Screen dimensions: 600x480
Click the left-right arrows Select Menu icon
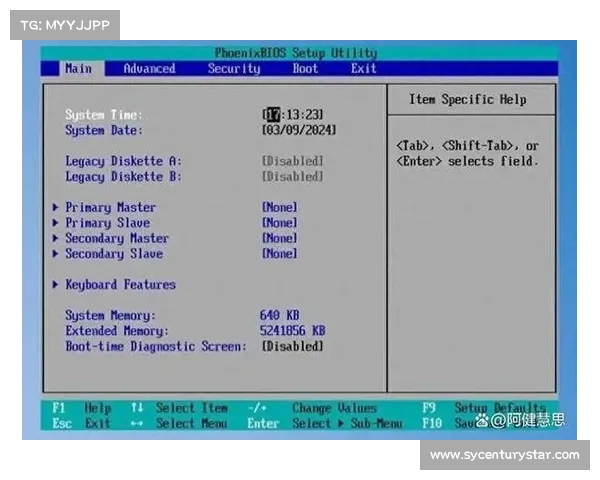tap(137, 424)
